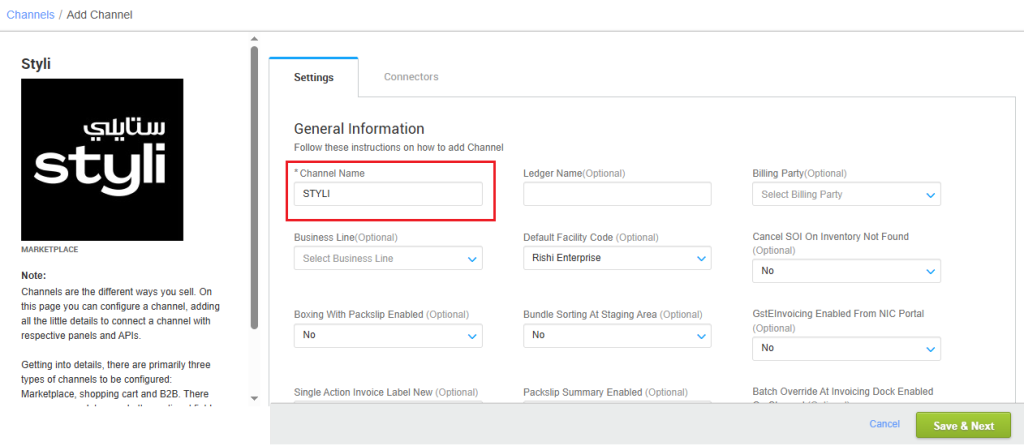Open the Connectors tab

[411, 77]
